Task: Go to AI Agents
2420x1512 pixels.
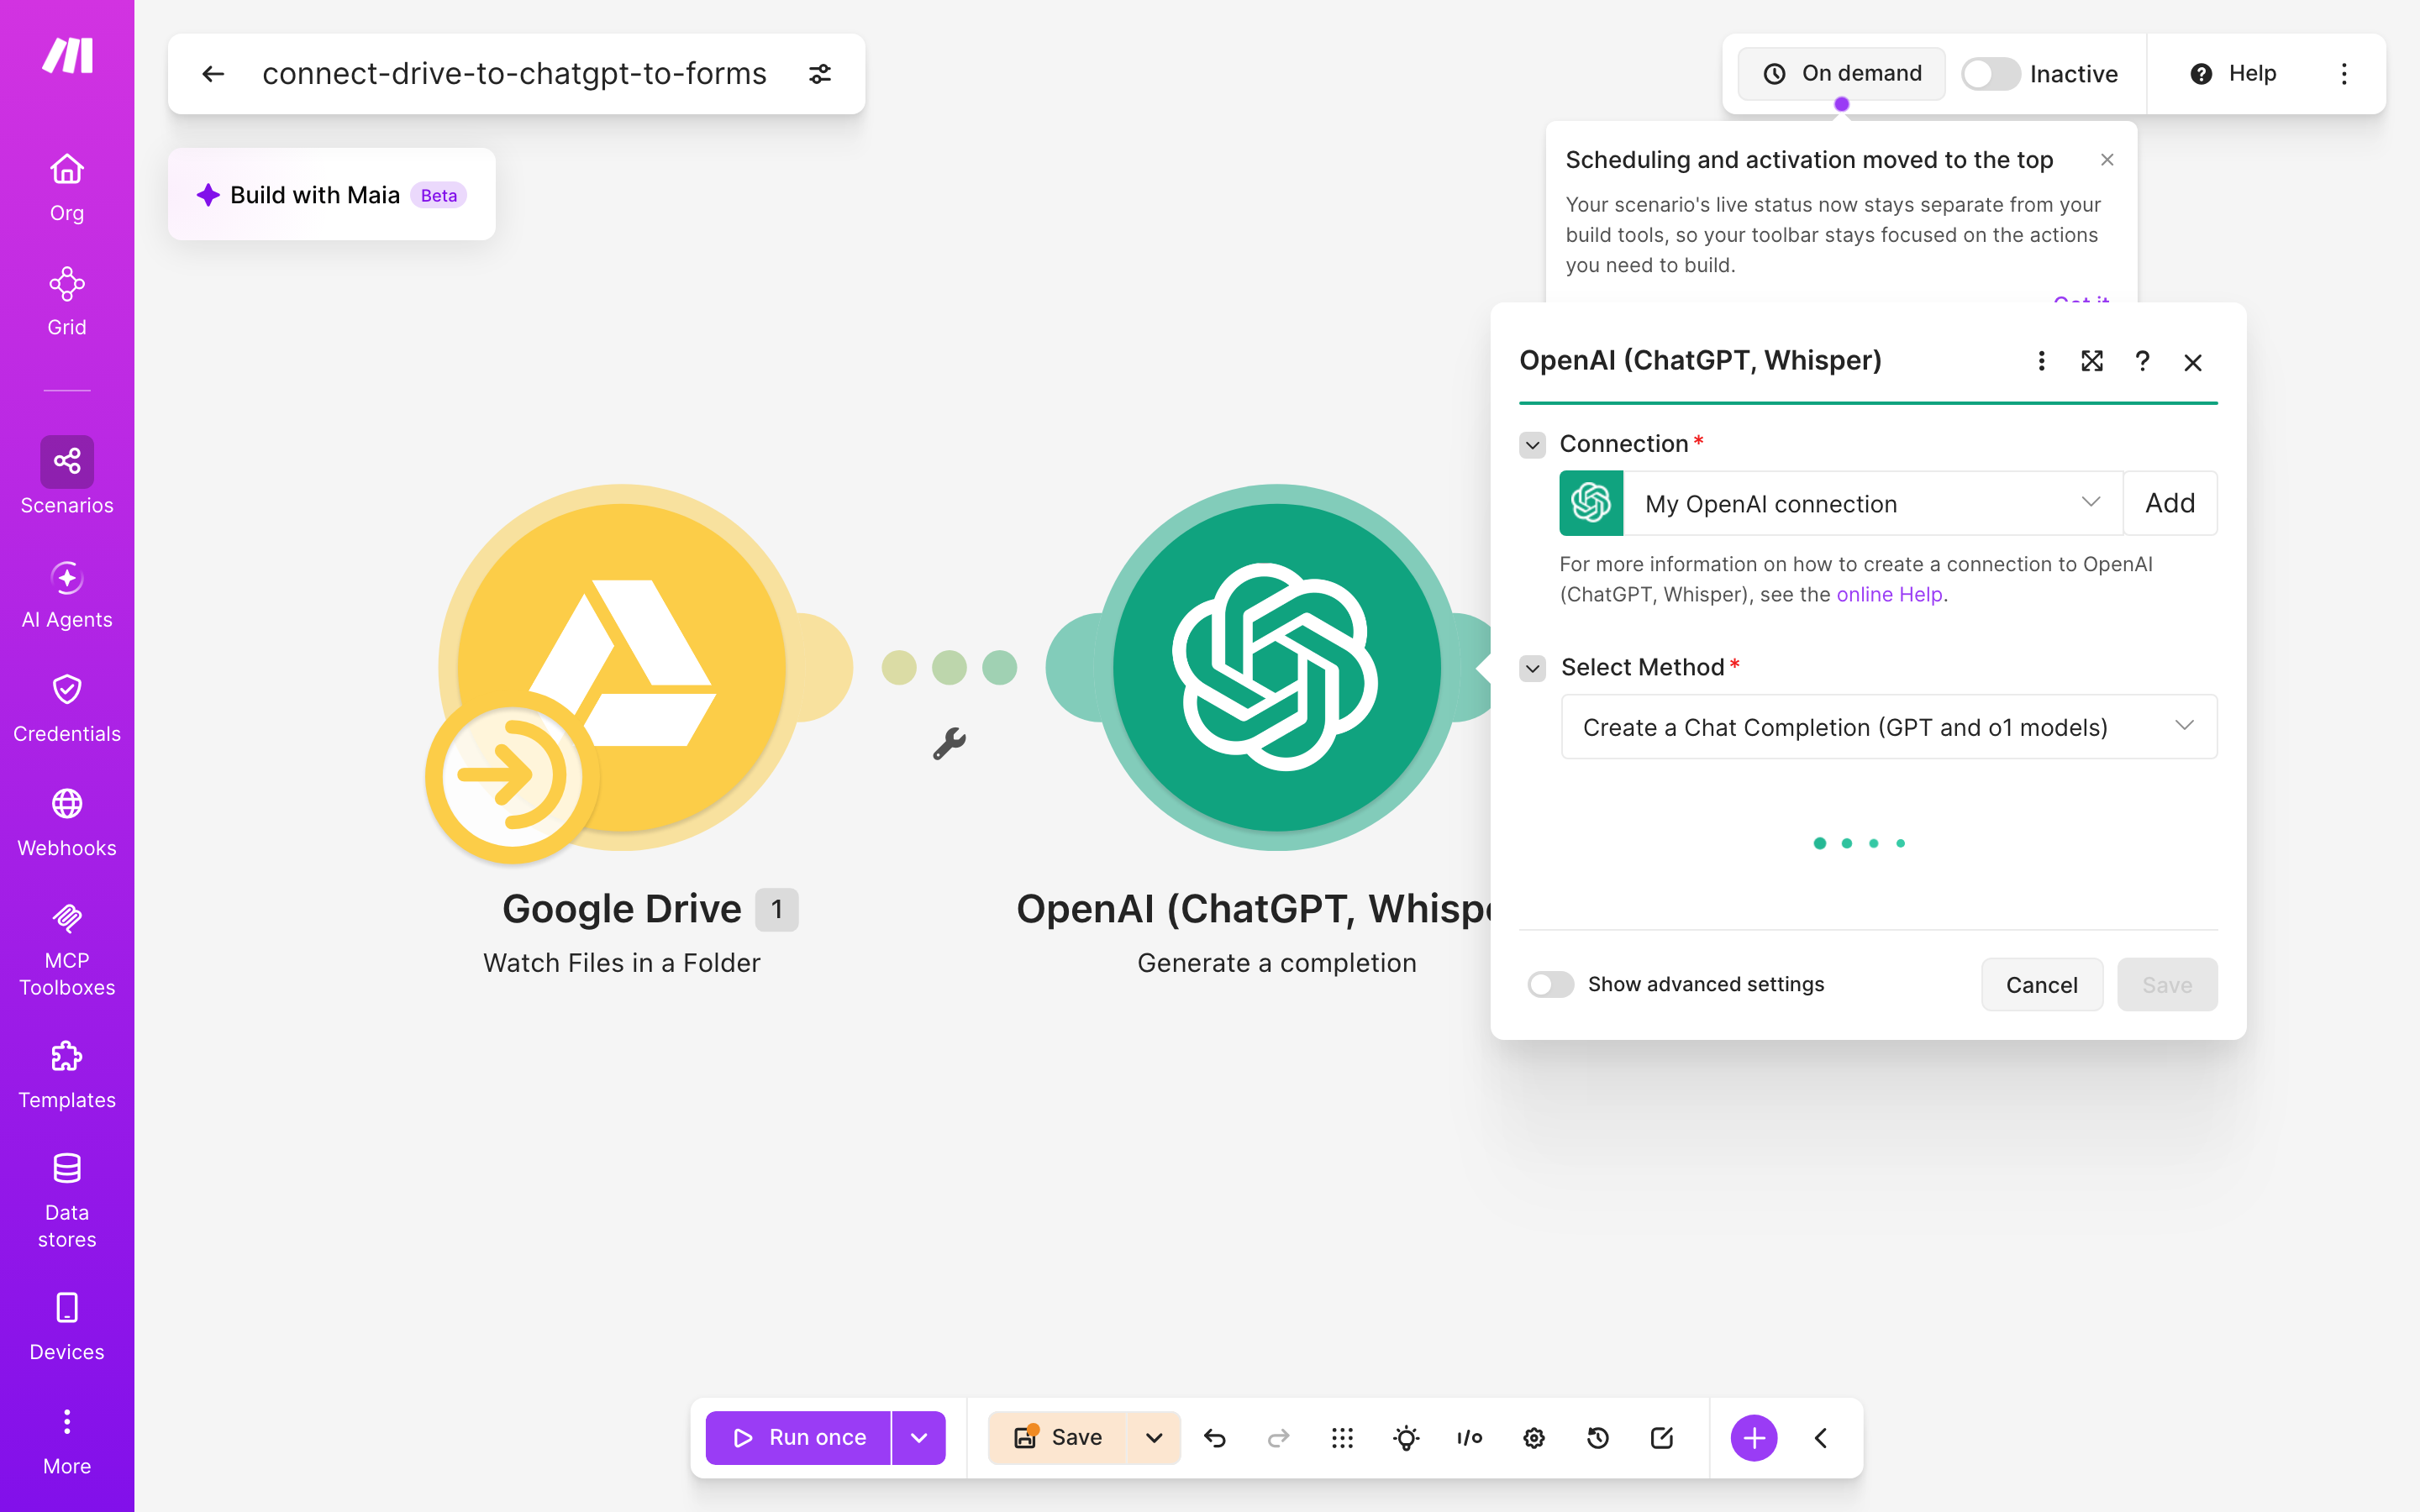Action: (67, 594)
